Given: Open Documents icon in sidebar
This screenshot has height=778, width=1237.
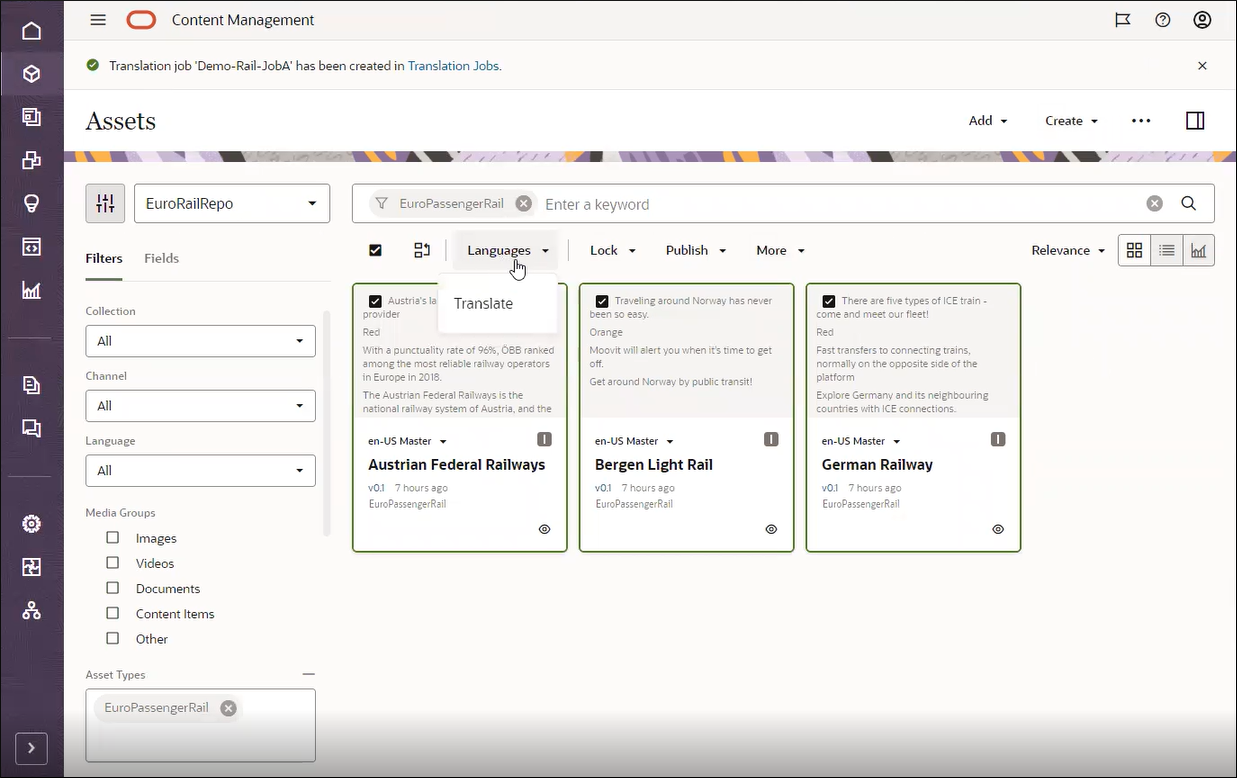Looking at the screenshot, I should [32, 385].
